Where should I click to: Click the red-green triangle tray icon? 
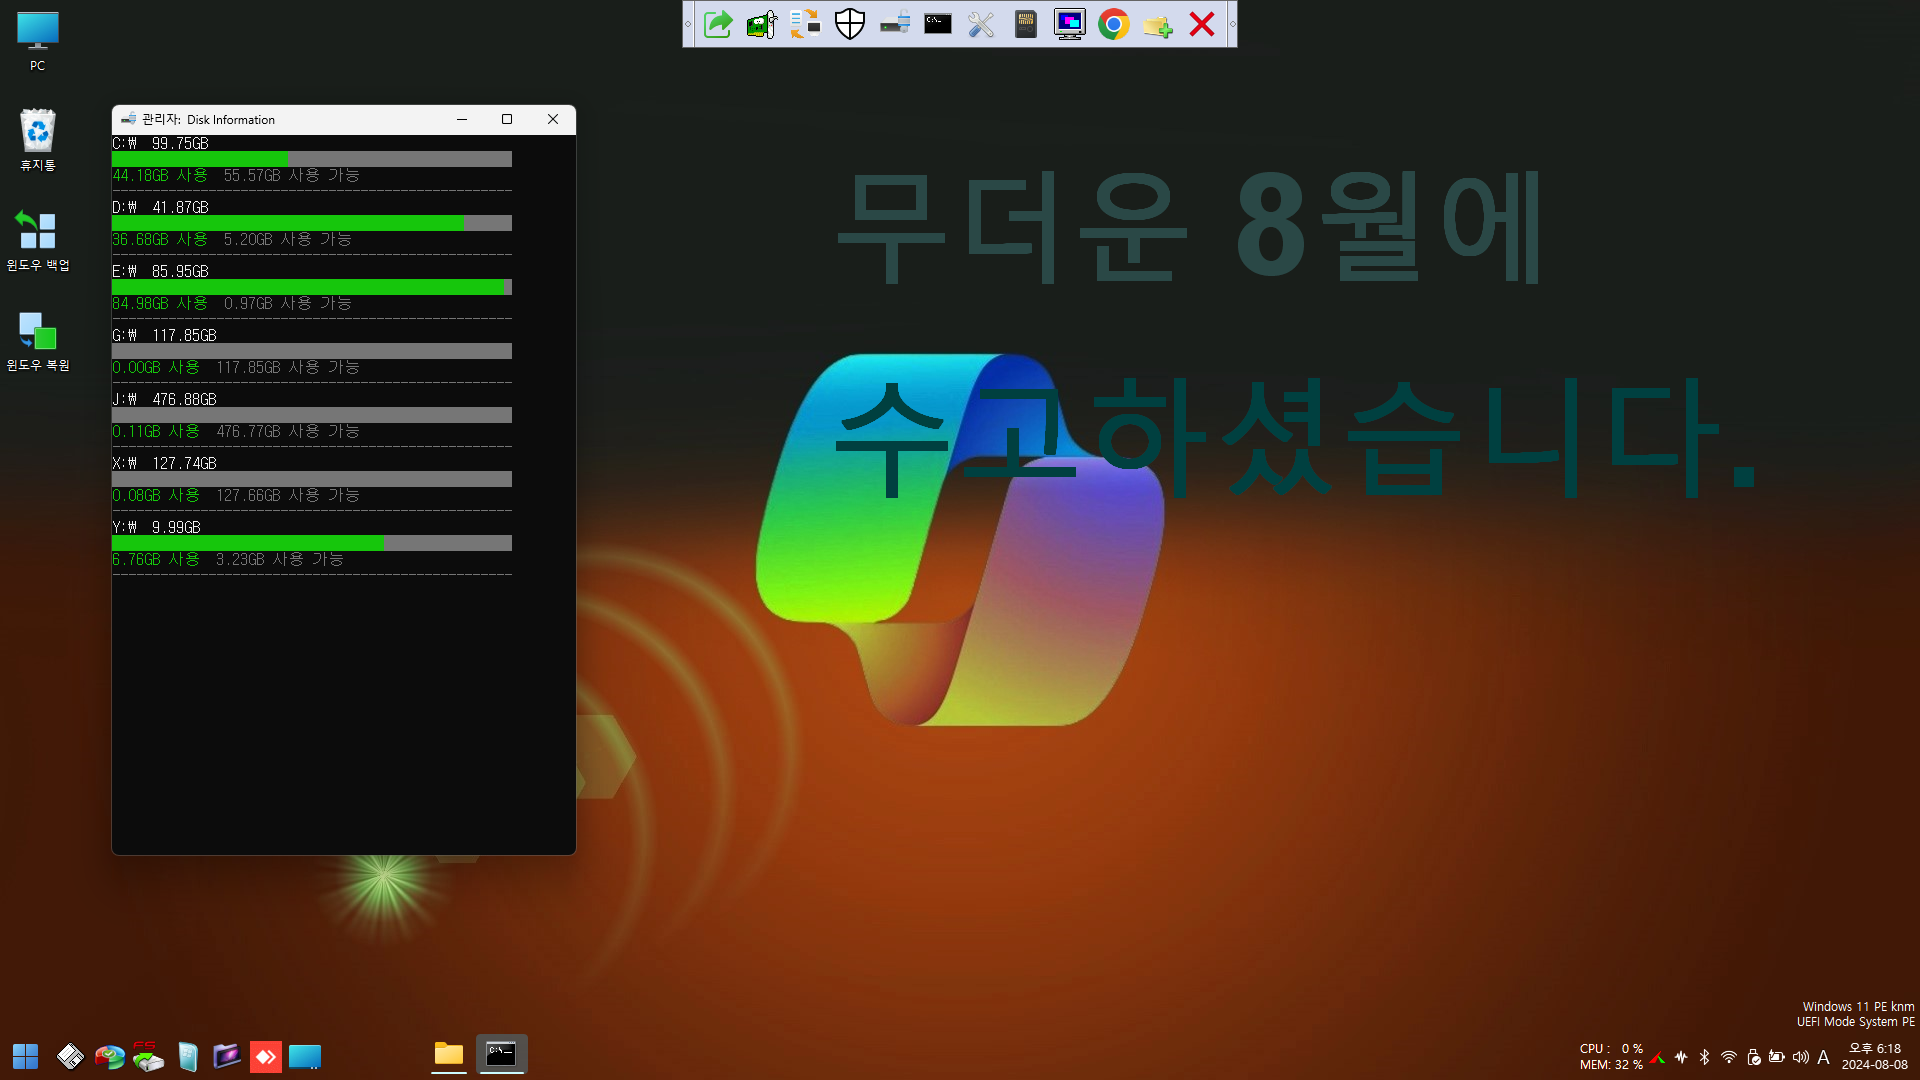click(x=1658, y=1058)
